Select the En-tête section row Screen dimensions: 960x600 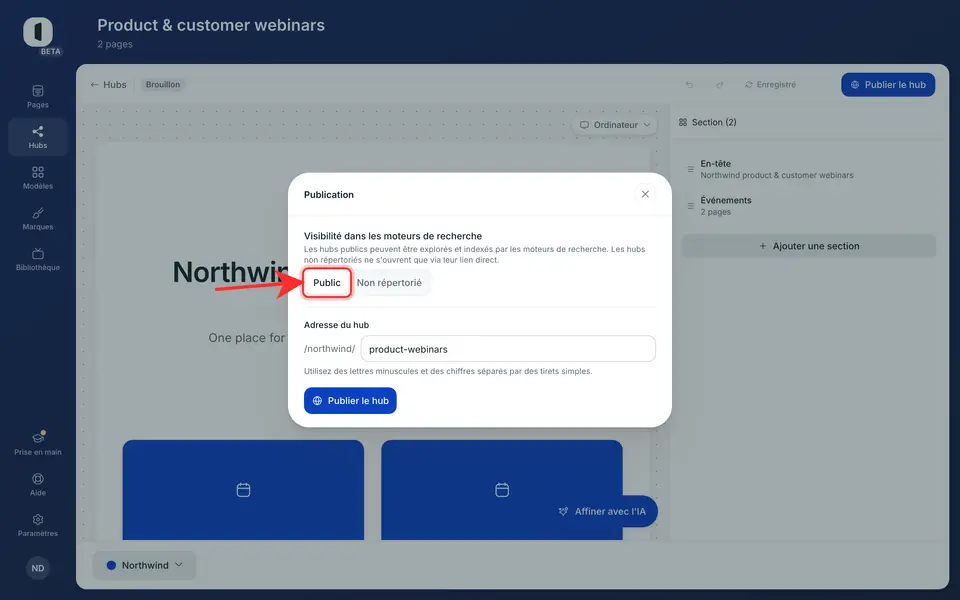pos(809,169)
